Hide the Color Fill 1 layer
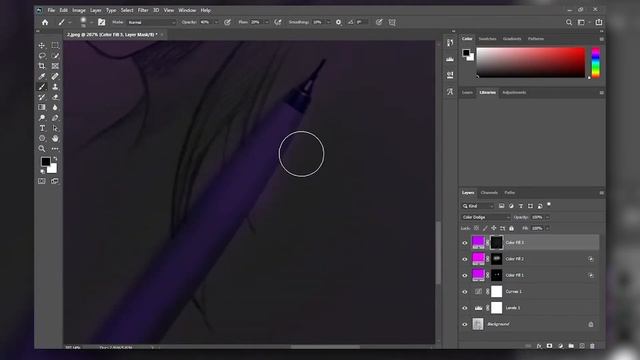The height and width of the screenshot is (360, 640). pos(464,276)
